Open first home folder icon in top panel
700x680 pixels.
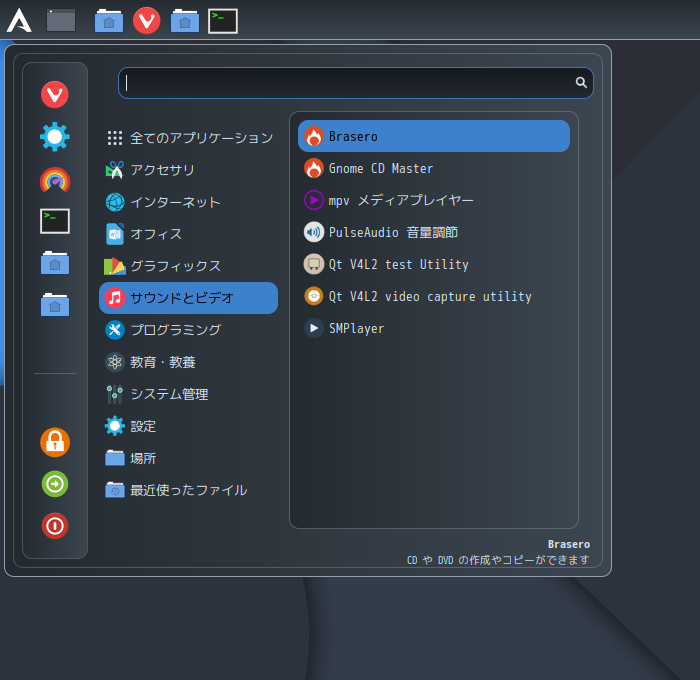click(109, 21)
